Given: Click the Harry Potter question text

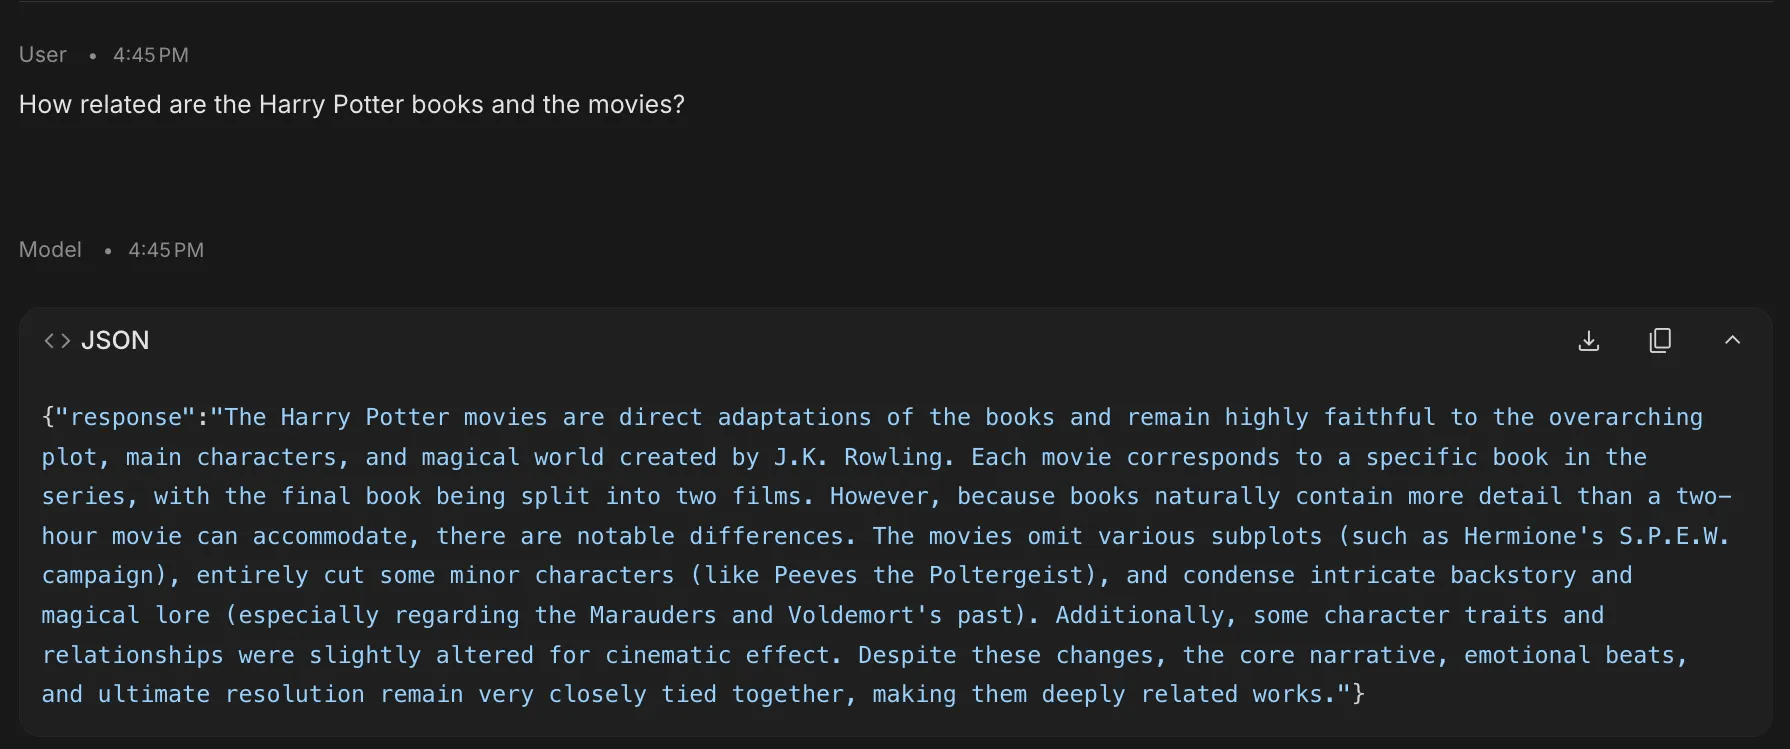Looking at the screenshot, I should click(x=351, y=104).
